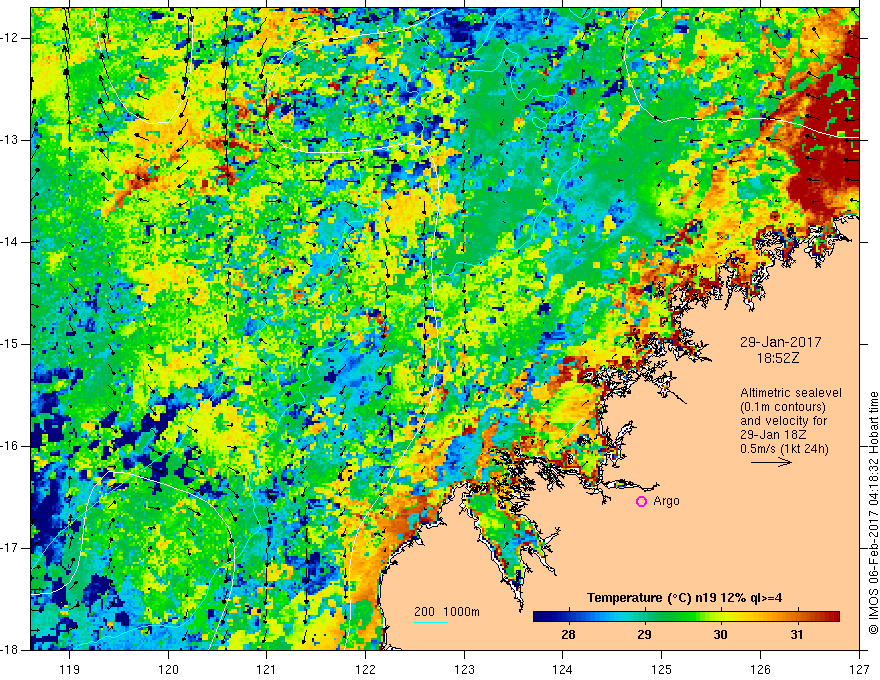The width and height of the screenshot is (880, 680).
Task: Click the 'and velocity for' caption line
Action: point(783,421)
